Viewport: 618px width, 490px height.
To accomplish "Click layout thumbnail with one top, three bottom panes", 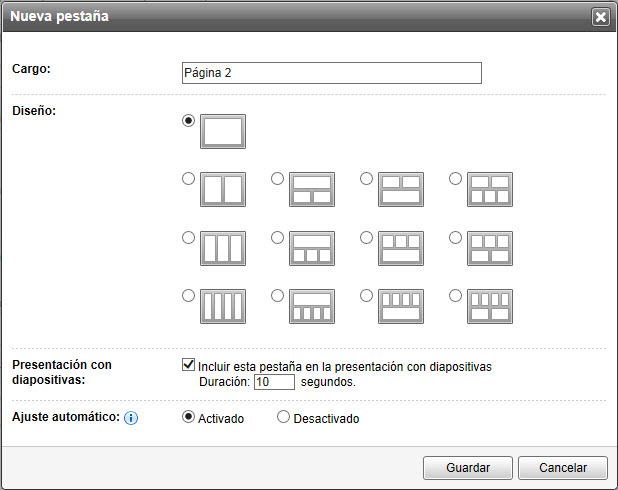I will 312,248.
